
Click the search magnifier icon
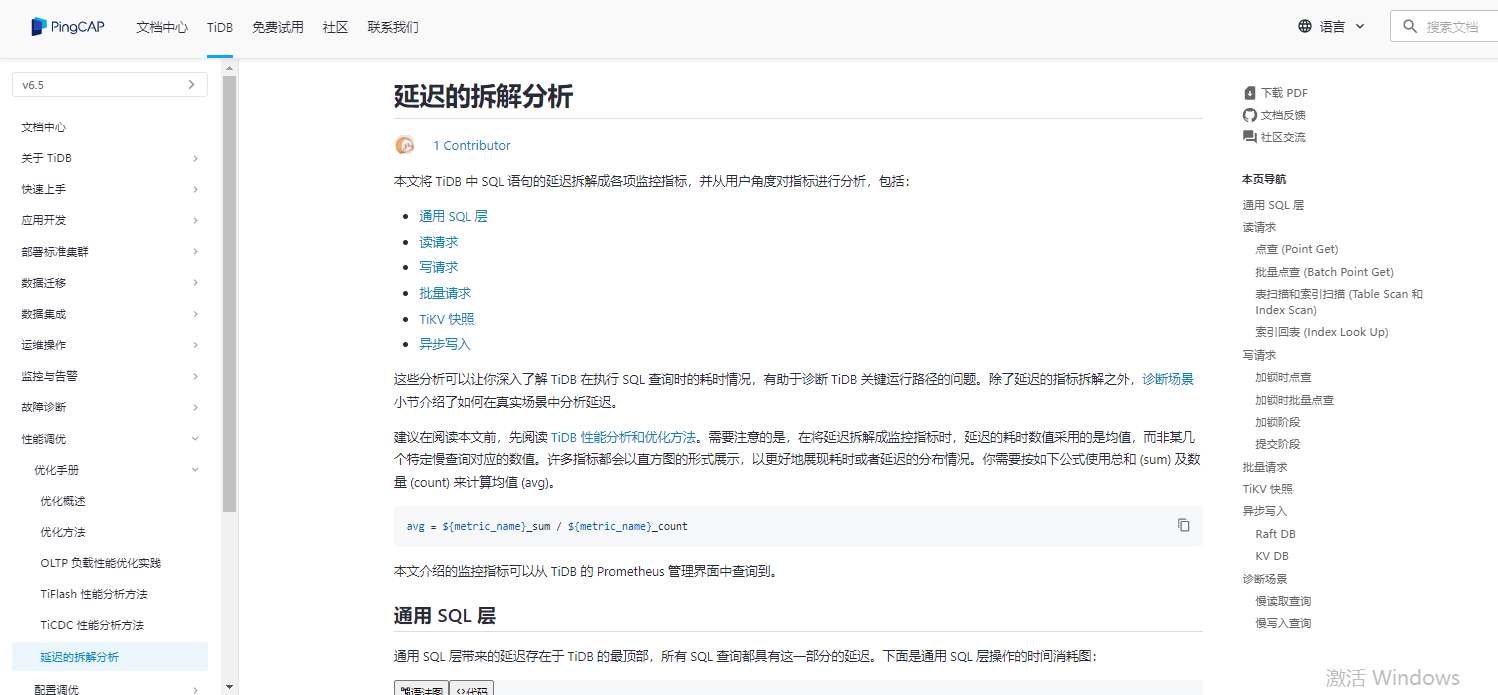click(1410, 27)
